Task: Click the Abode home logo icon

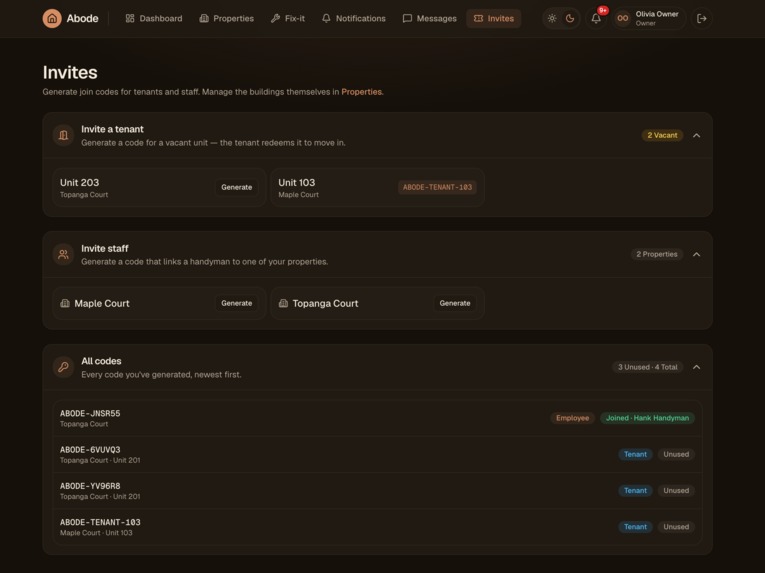Action: click(52, 19)
